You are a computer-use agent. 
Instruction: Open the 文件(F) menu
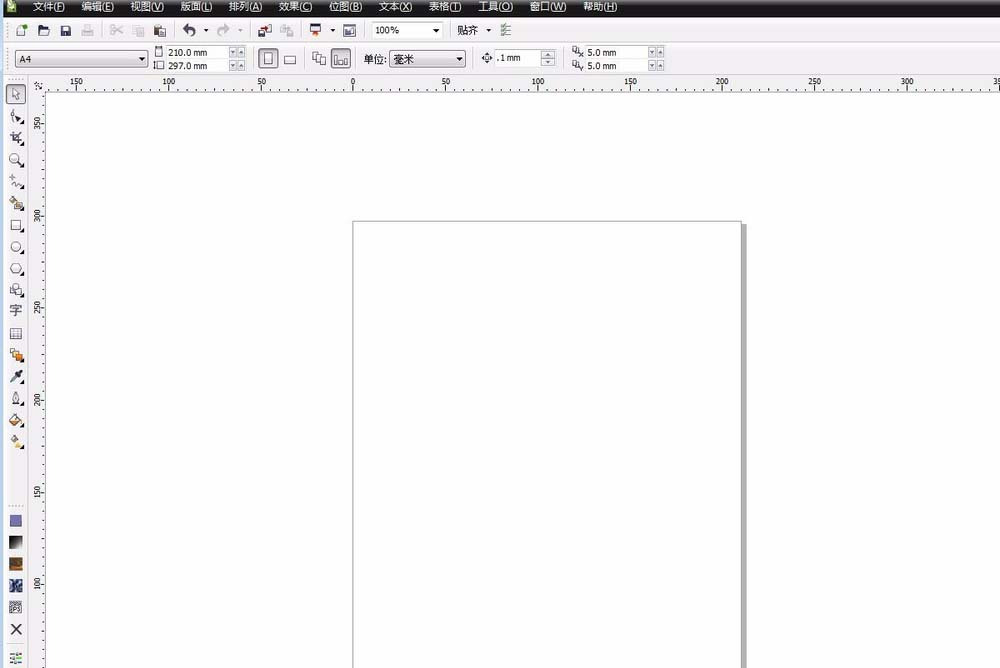coord(48,7)
